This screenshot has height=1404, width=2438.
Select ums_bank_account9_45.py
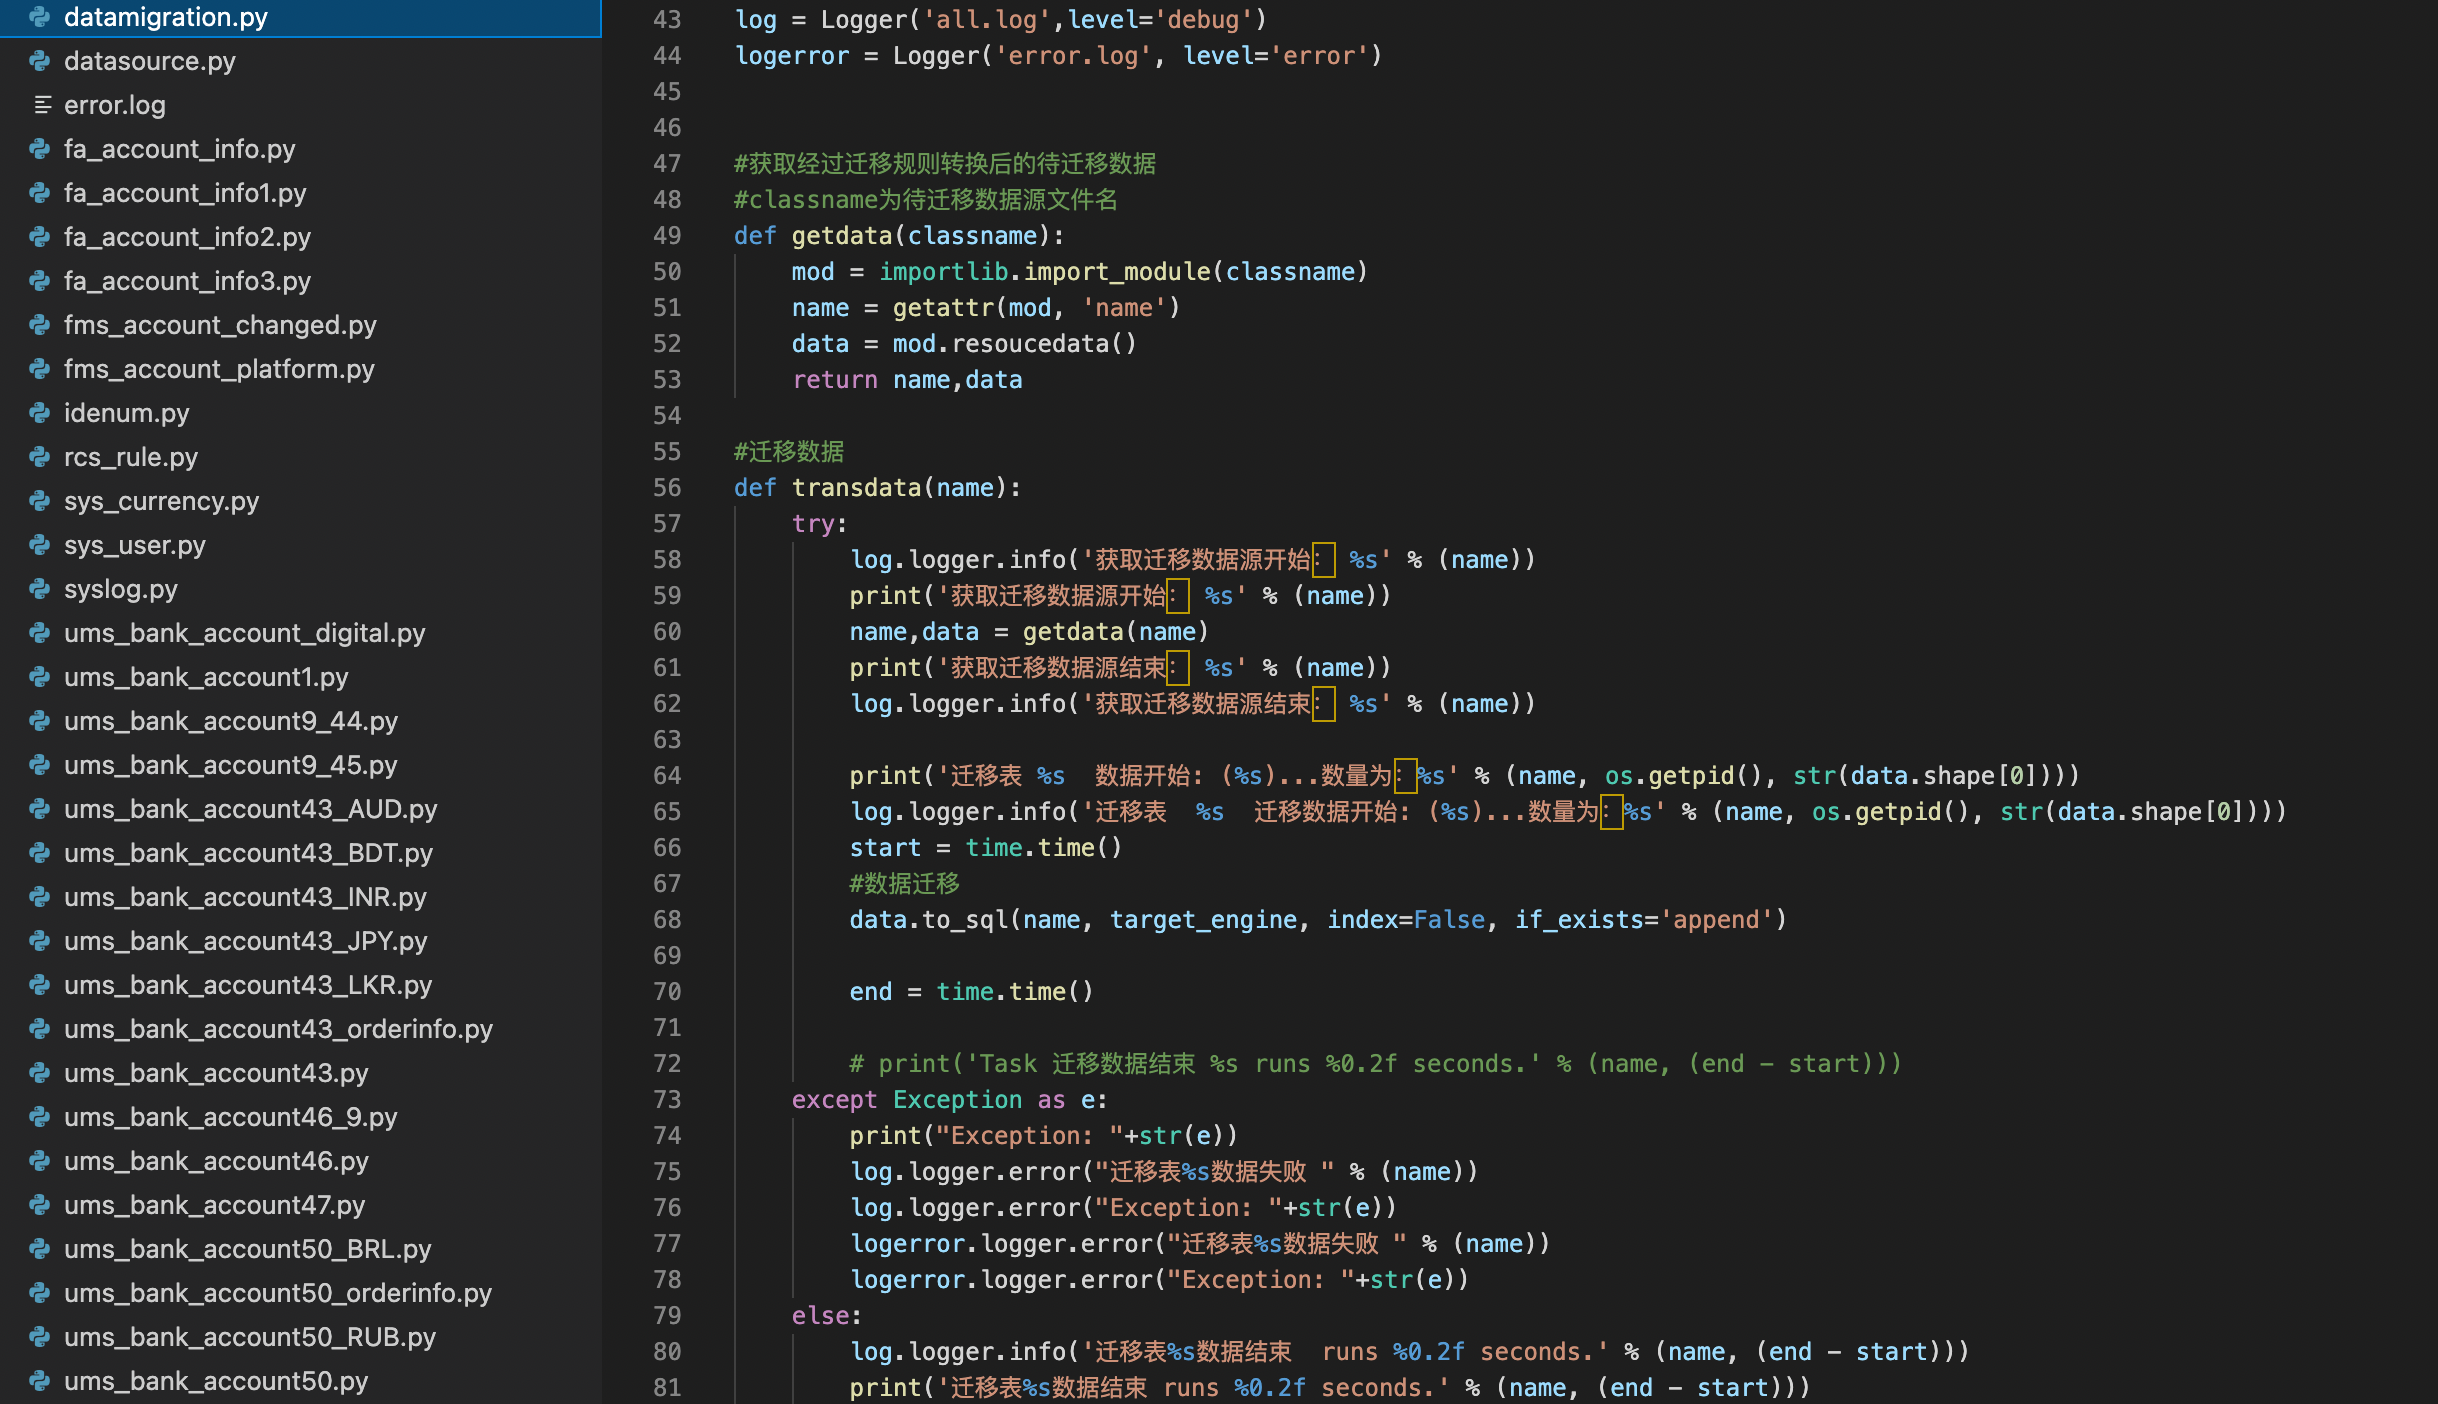pyautogui.click(x=300, y=765)
